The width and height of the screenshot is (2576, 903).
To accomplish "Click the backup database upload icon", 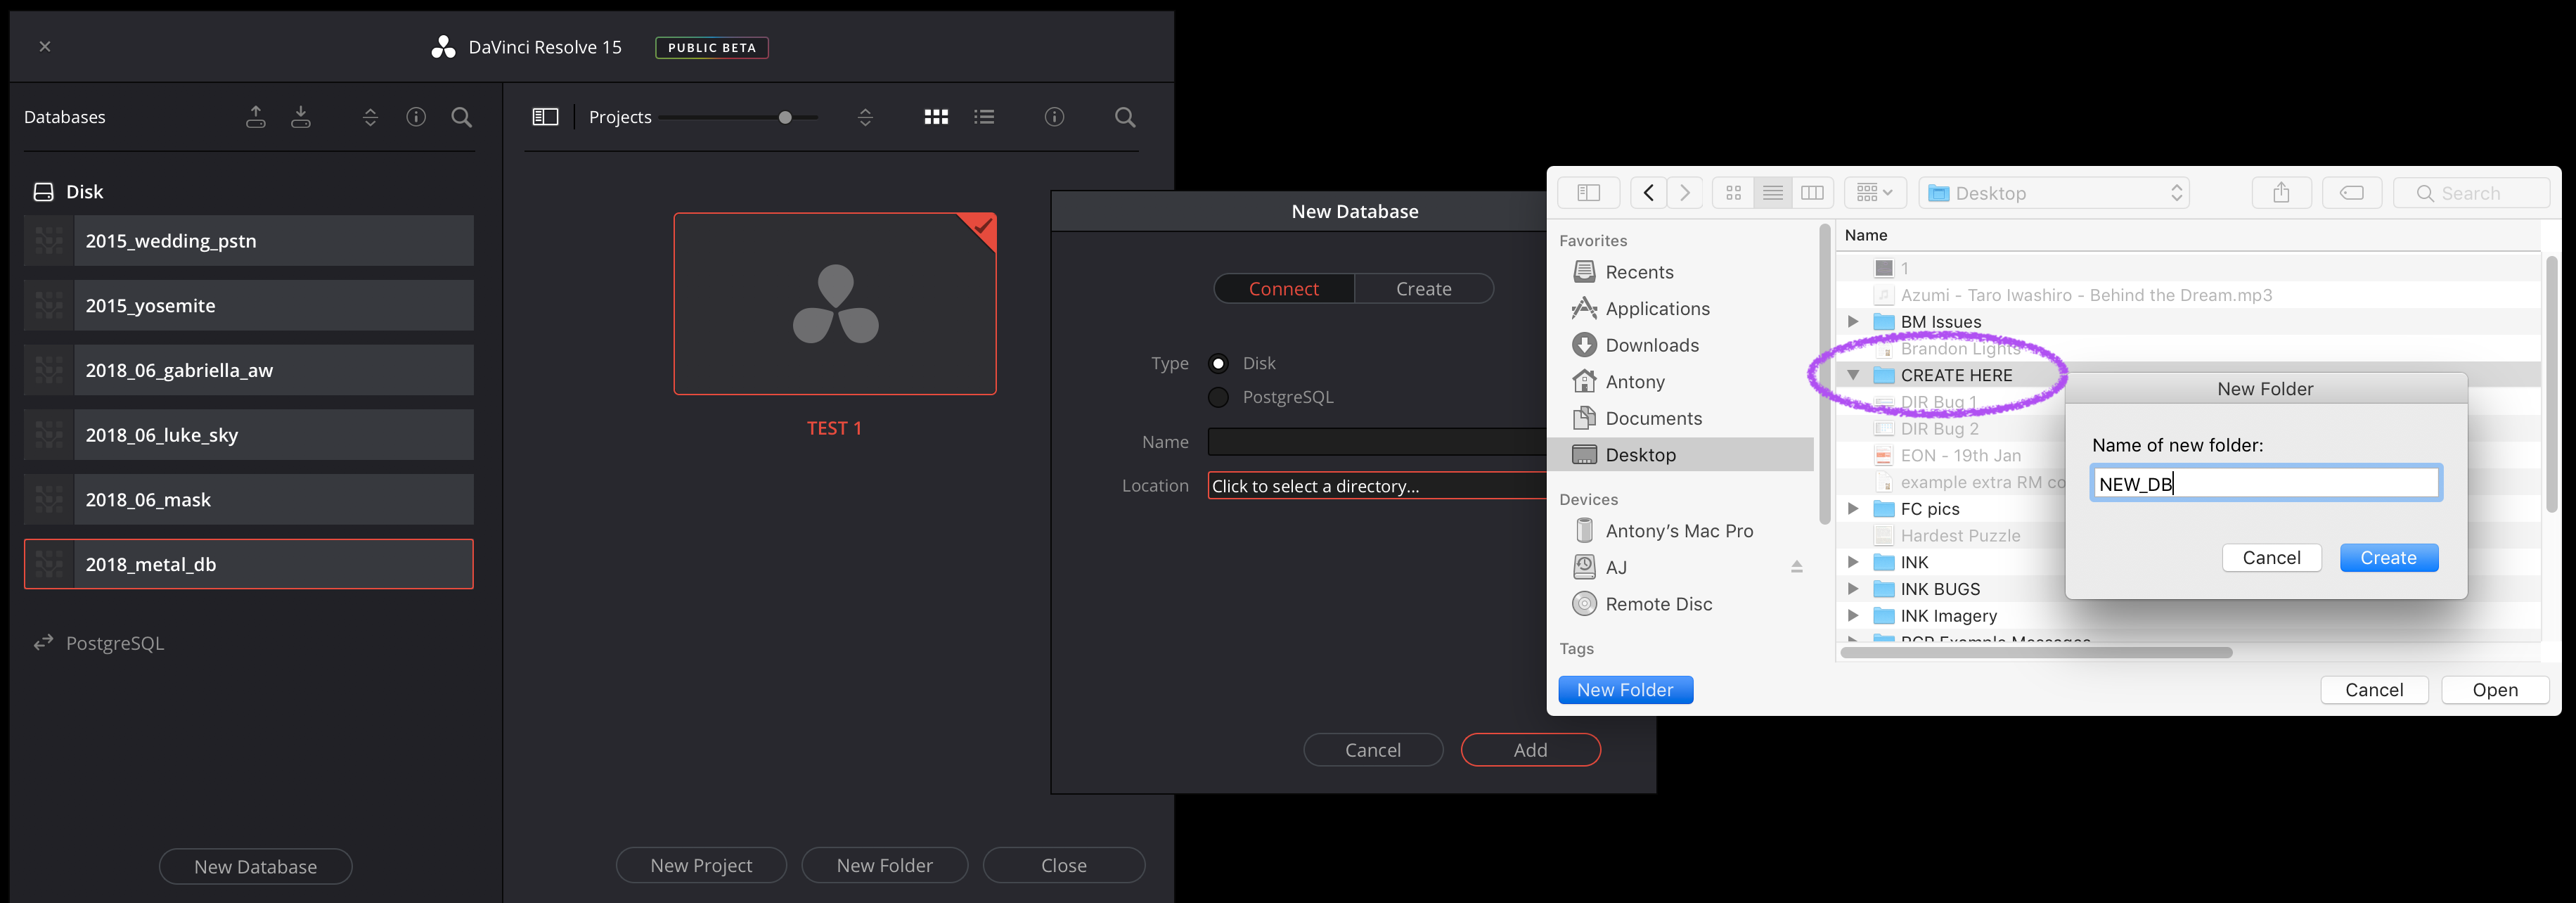I will pyautogui.click(x=256, y=117).
